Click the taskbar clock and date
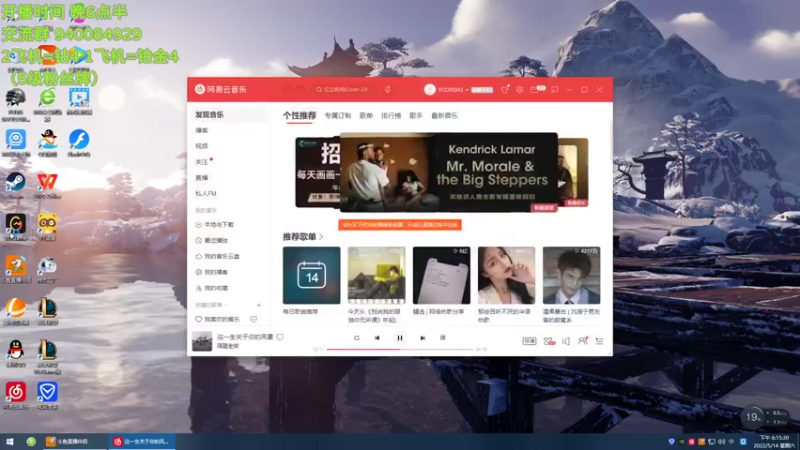Screen dimensions: 800x450 point(773,441)
